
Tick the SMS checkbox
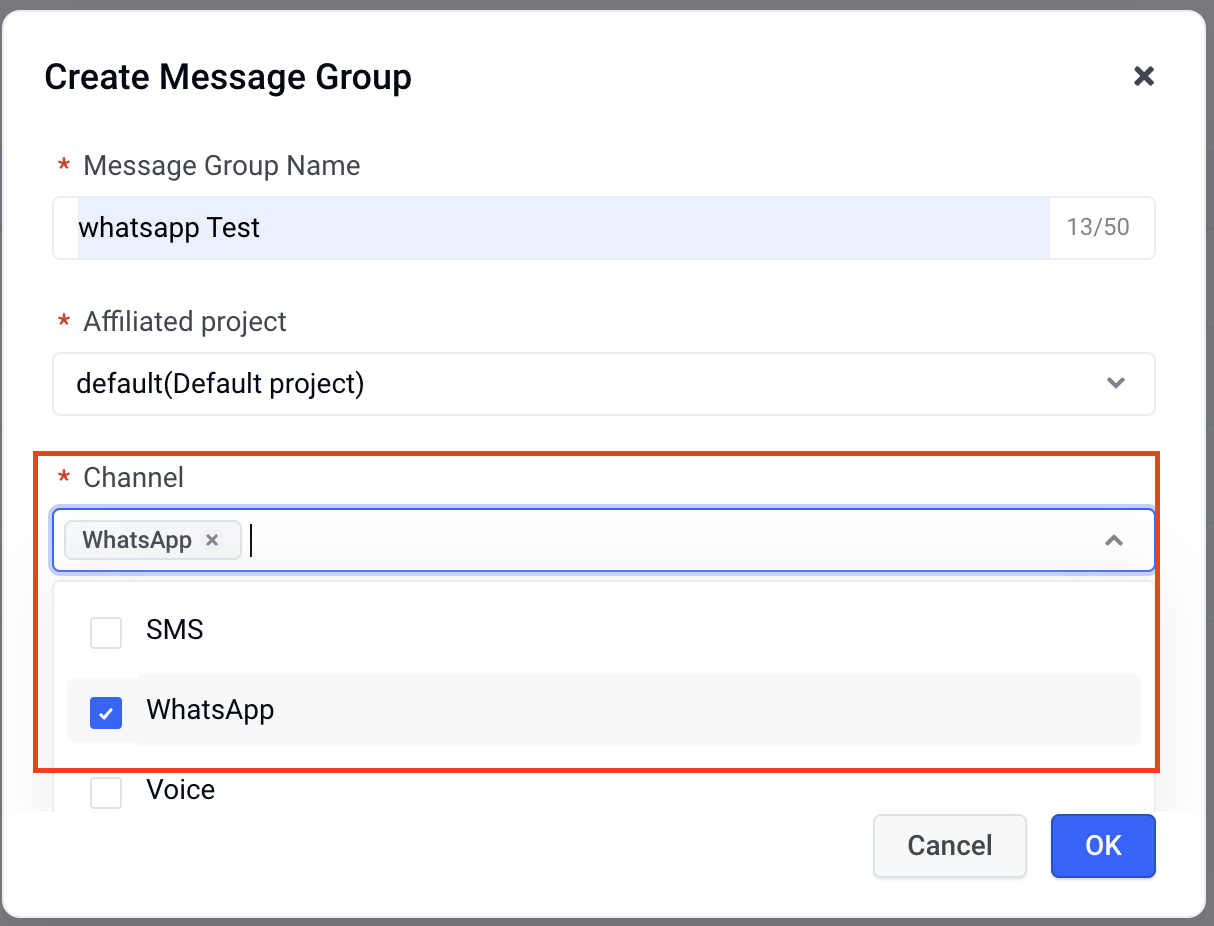click(106, 632)
